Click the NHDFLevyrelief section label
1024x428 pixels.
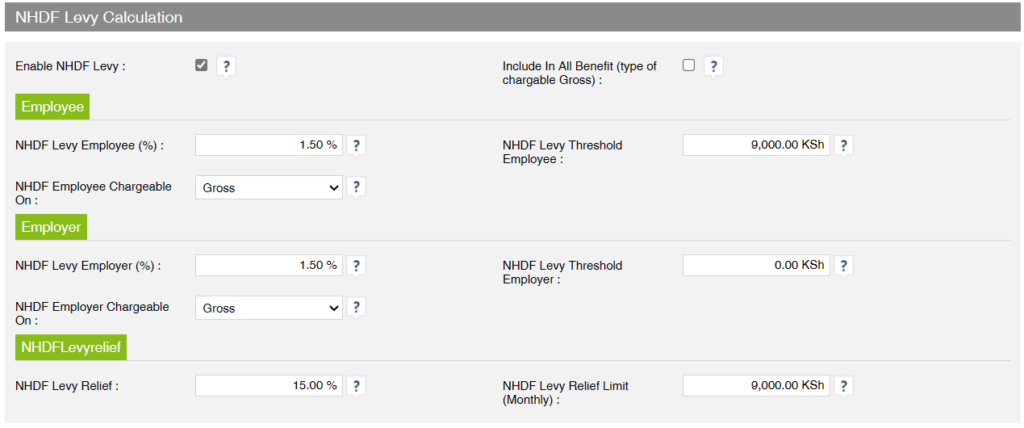tap(71, 347)
